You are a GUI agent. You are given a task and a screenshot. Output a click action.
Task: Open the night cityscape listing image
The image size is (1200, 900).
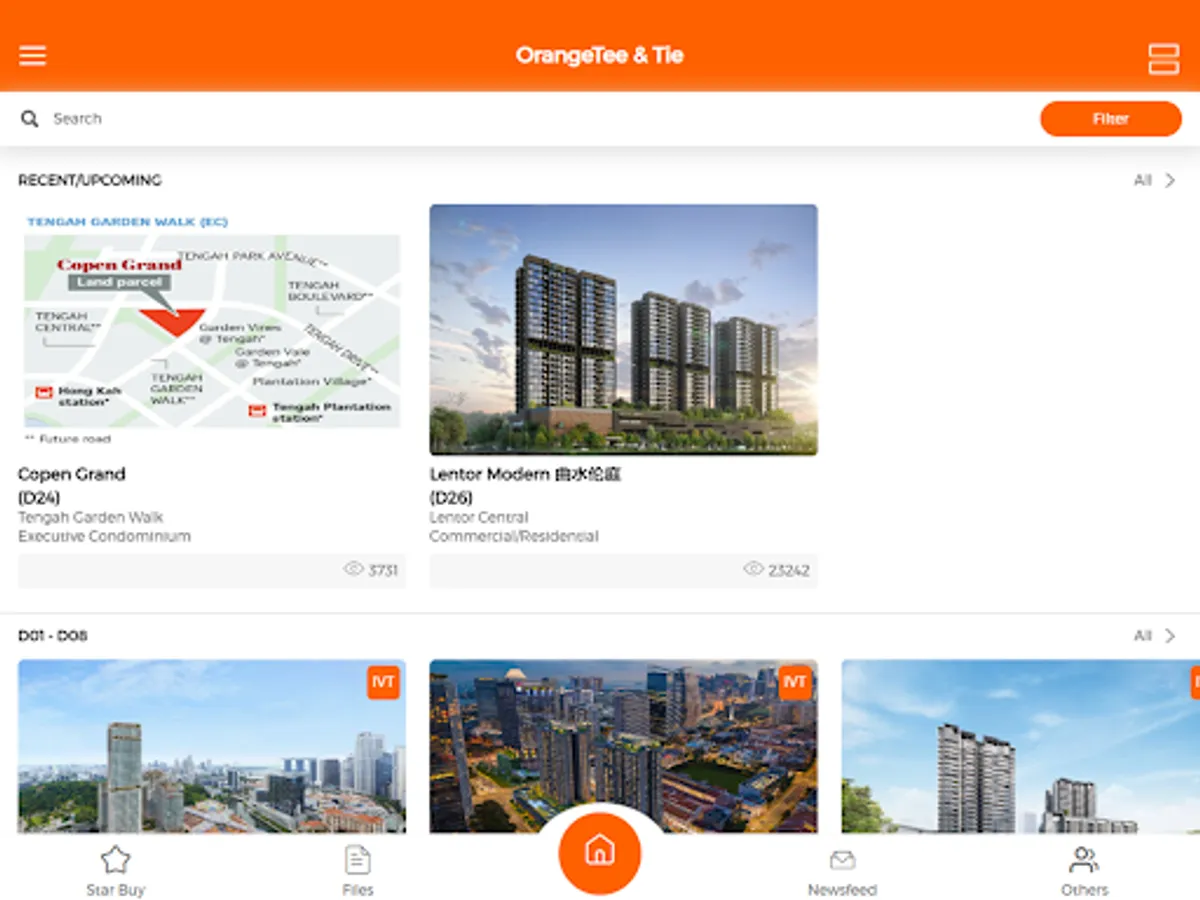click(x=623, y=746)
